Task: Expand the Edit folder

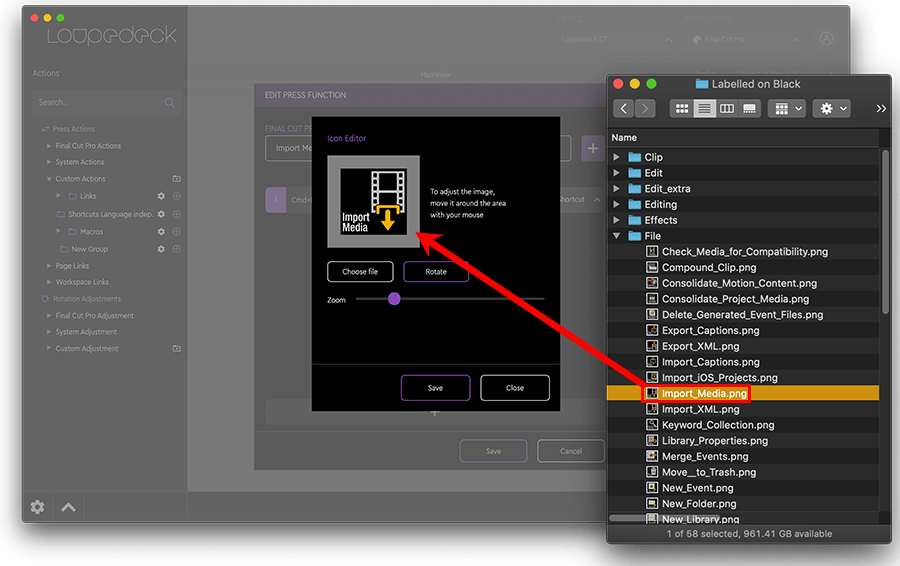Action: coord(616,173)
